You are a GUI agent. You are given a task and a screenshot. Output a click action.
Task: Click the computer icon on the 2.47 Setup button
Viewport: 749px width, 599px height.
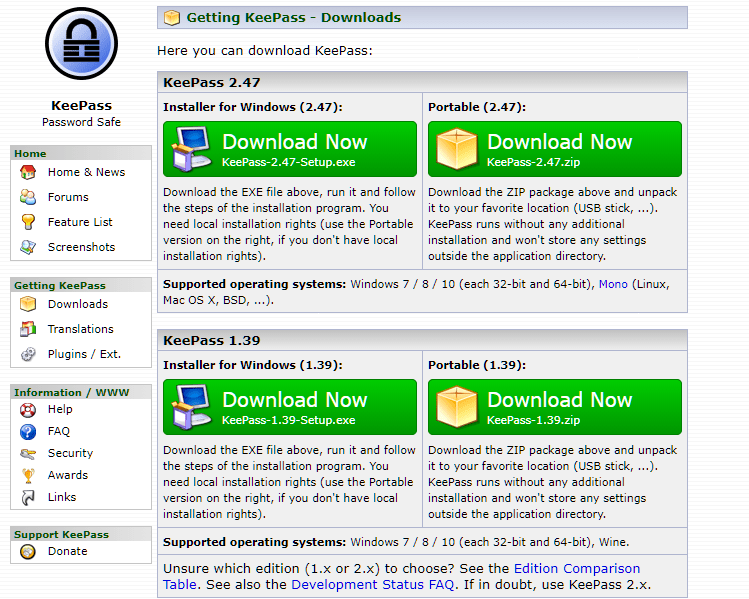pos(193,149)
